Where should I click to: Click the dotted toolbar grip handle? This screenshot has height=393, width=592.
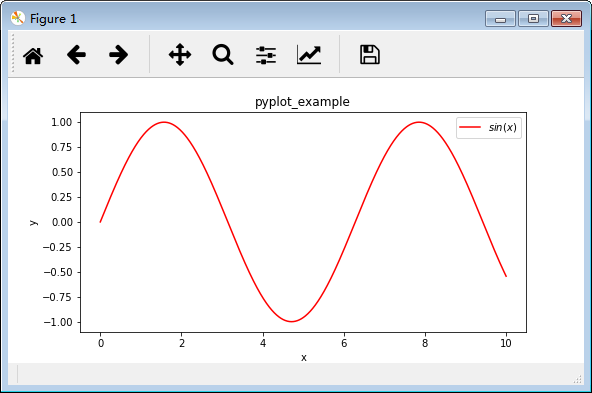point(12,53)
